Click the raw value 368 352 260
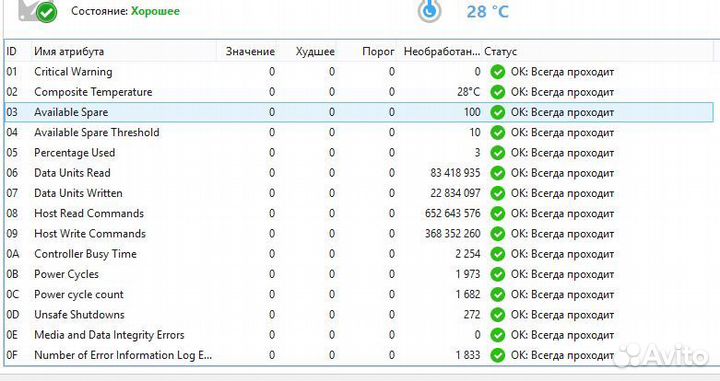 (452, 234)
